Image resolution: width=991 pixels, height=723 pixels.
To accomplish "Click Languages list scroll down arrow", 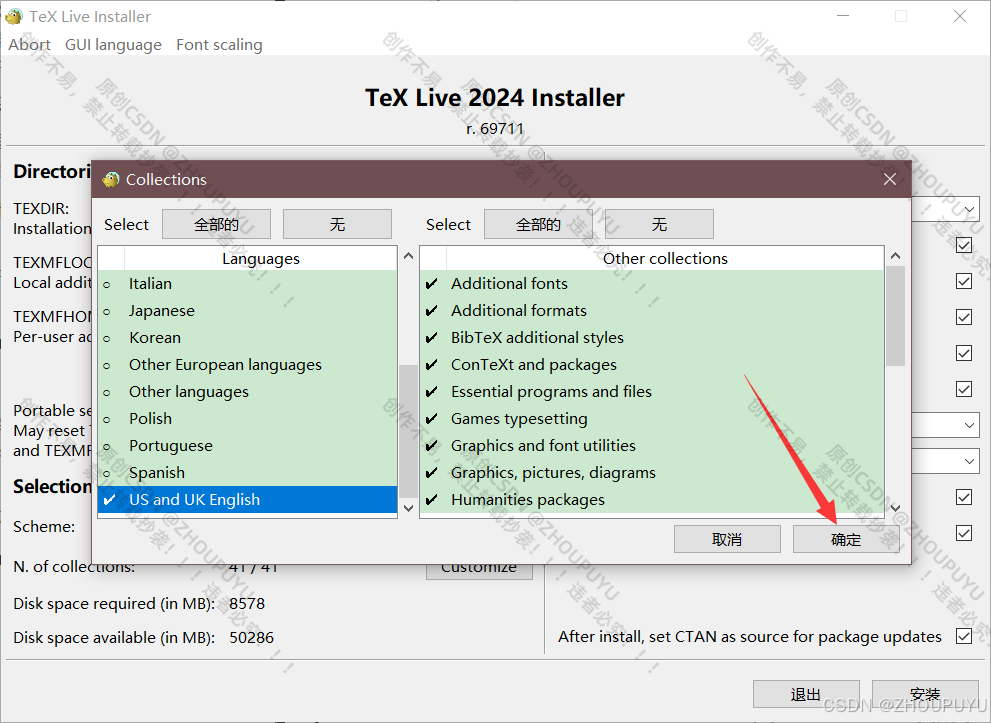I will pos(408,508).
